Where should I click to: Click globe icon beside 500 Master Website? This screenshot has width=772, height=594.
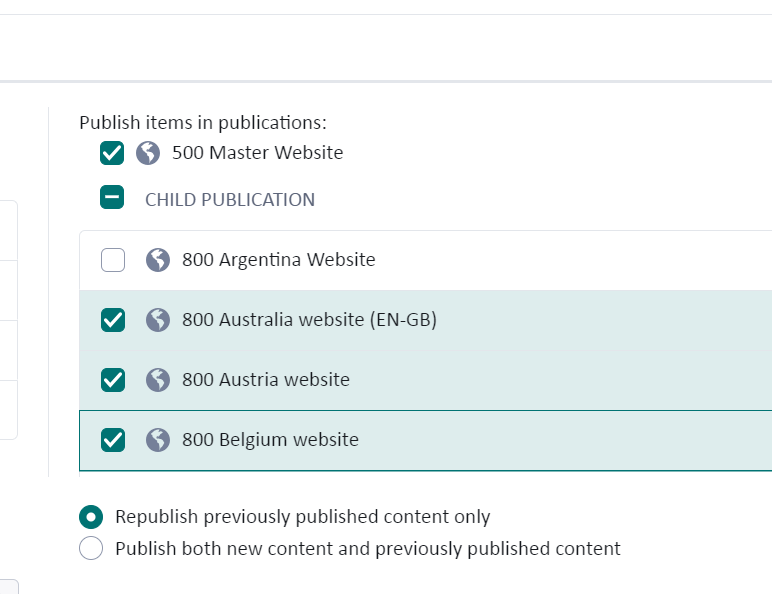coord(148,153)
